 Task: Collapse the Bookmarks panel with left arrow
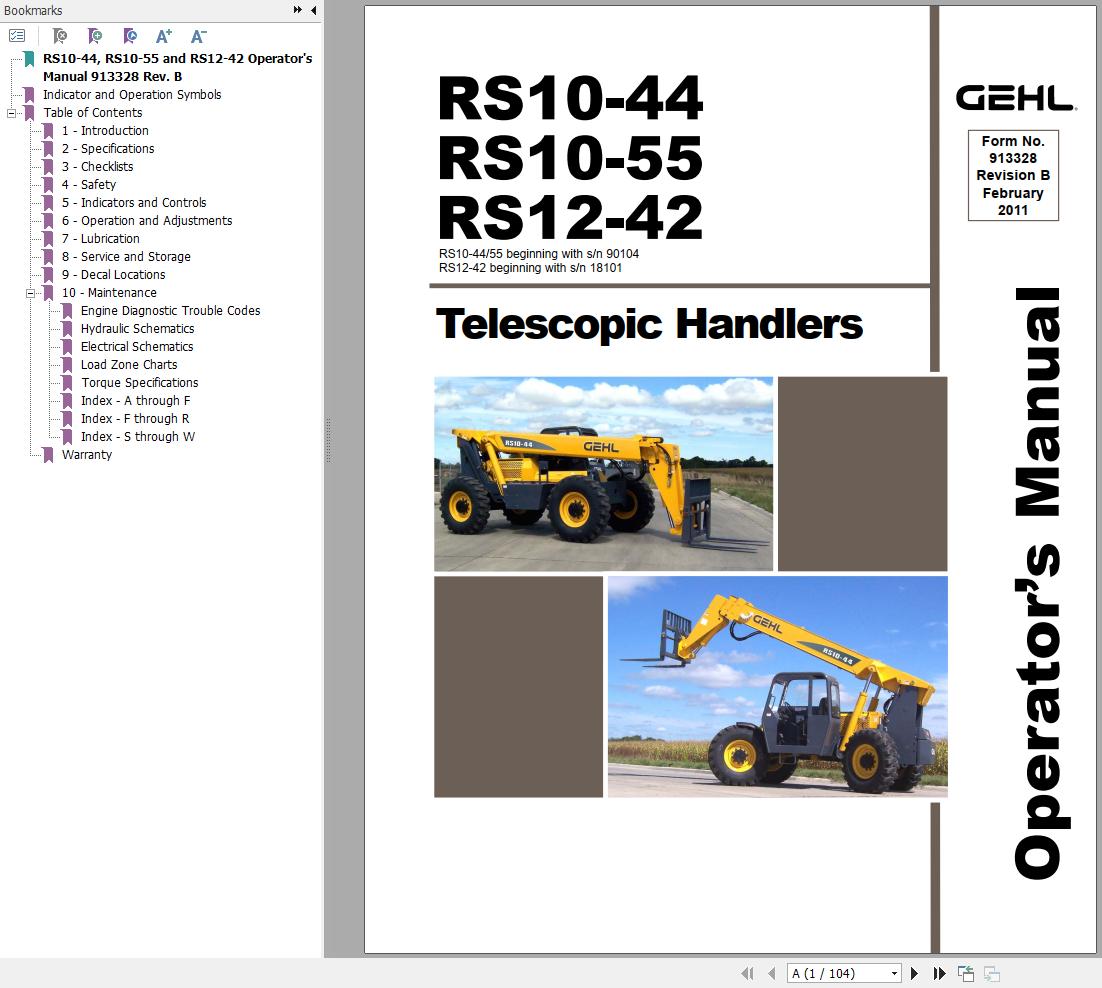313,10
